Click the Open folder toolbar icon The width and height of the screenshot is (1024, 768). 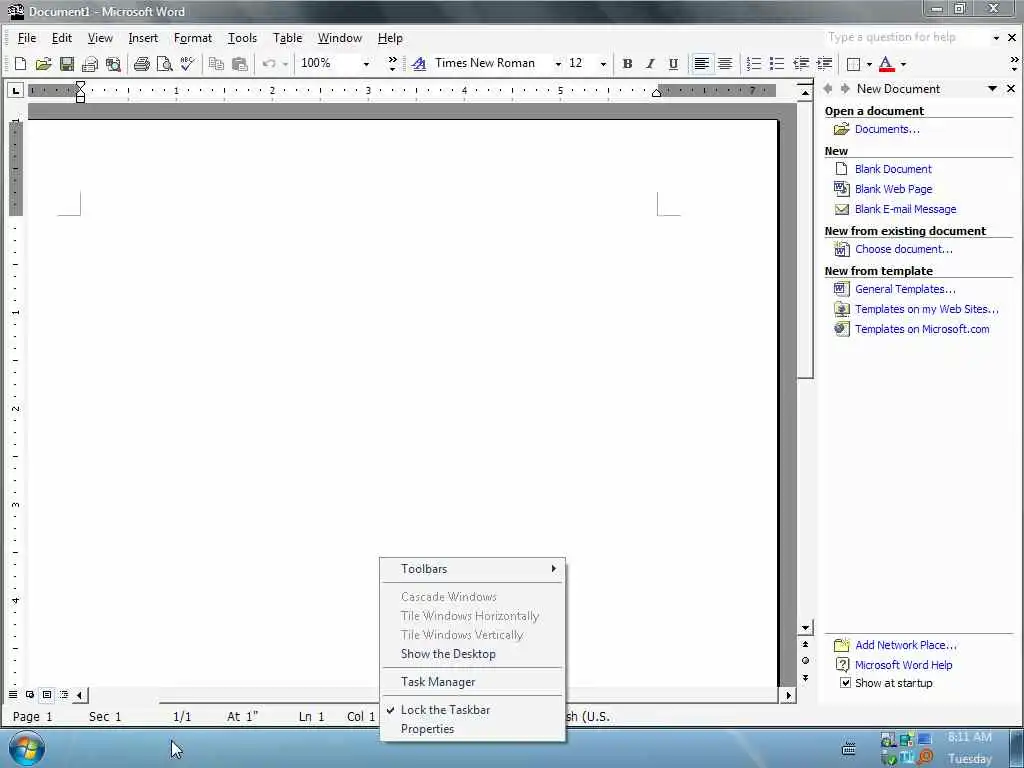[43, 63]
